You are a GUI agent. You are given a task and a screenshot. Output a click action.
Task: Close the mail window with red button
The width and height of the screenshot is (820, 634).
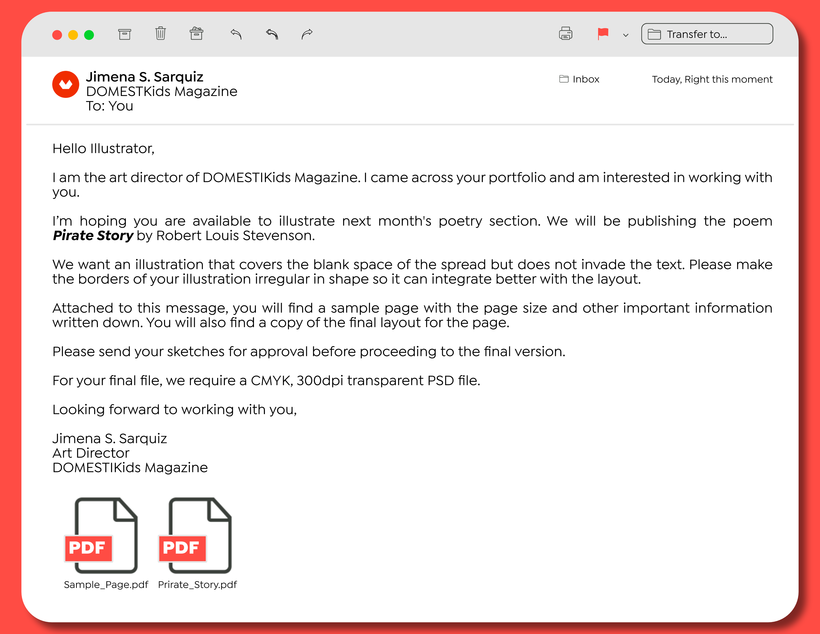57,35
